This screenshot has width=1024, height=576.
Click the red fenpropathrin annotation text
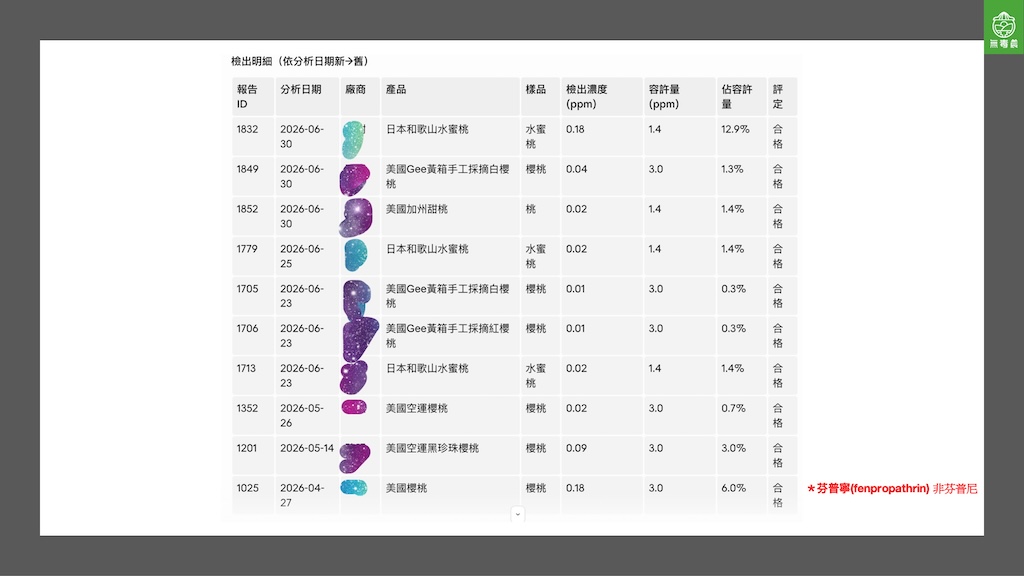pyautogui.click(x=892, y=488)
